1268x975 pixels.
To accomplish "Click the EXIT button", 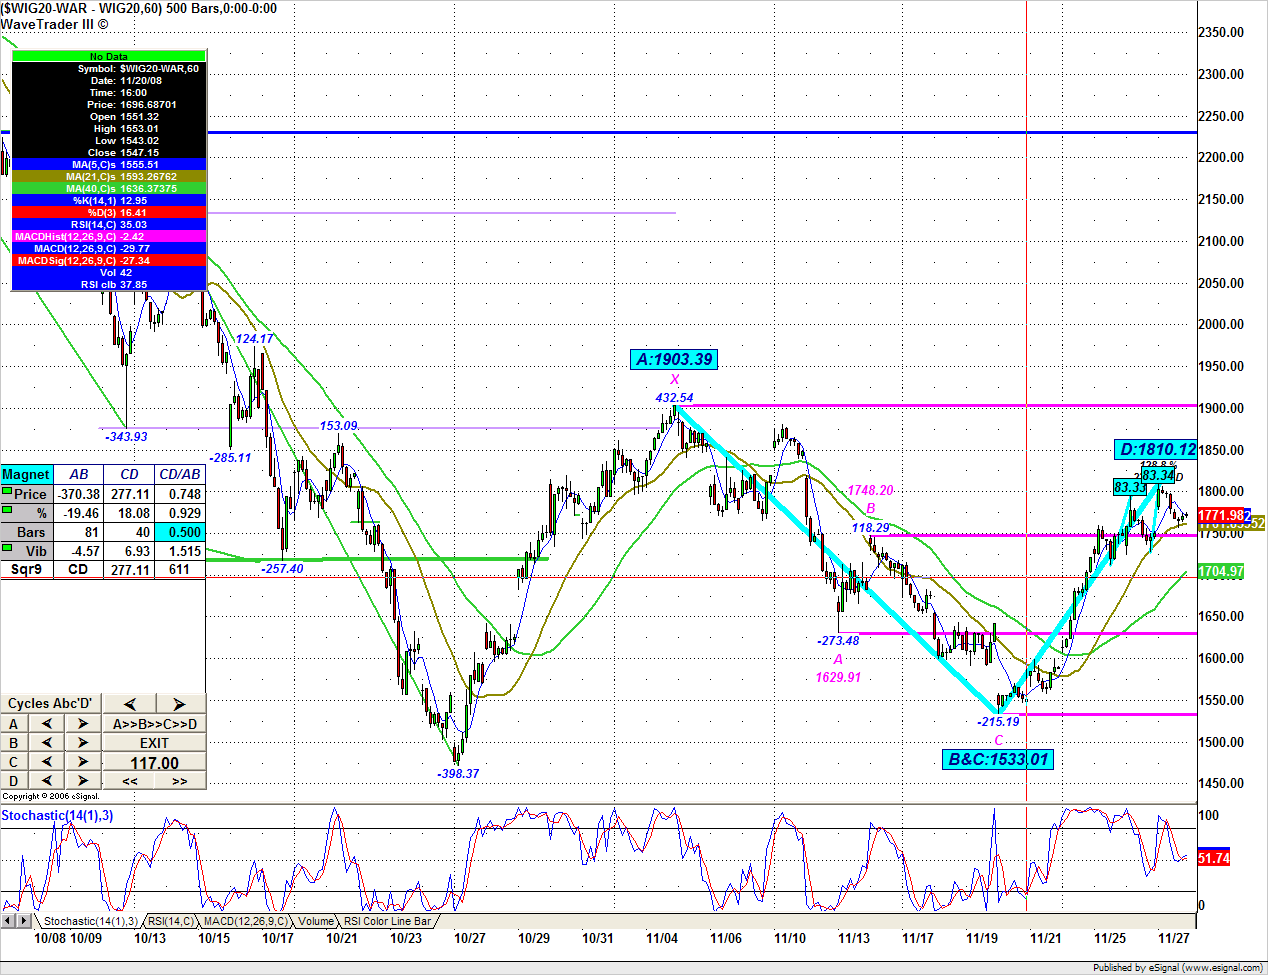I will coord(154,743).
